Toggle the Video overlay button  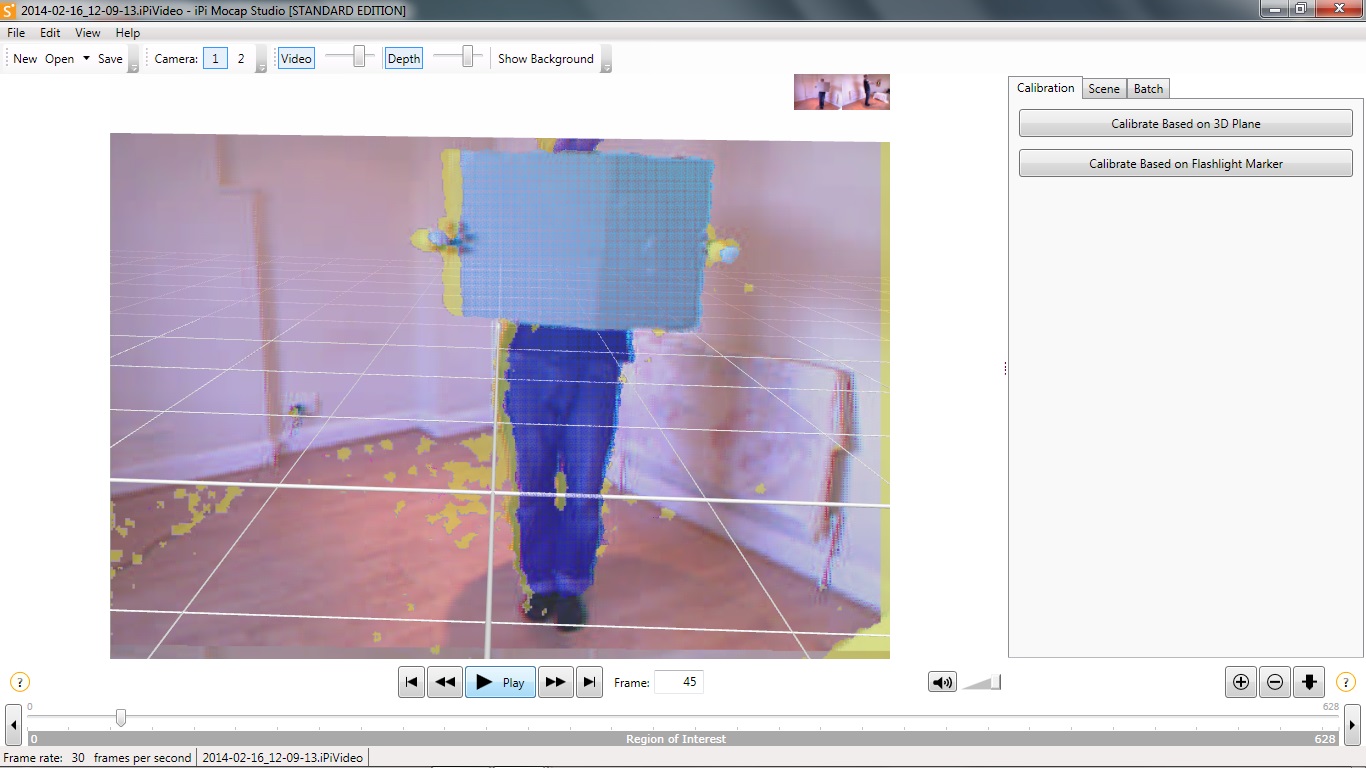coord(296,59)
